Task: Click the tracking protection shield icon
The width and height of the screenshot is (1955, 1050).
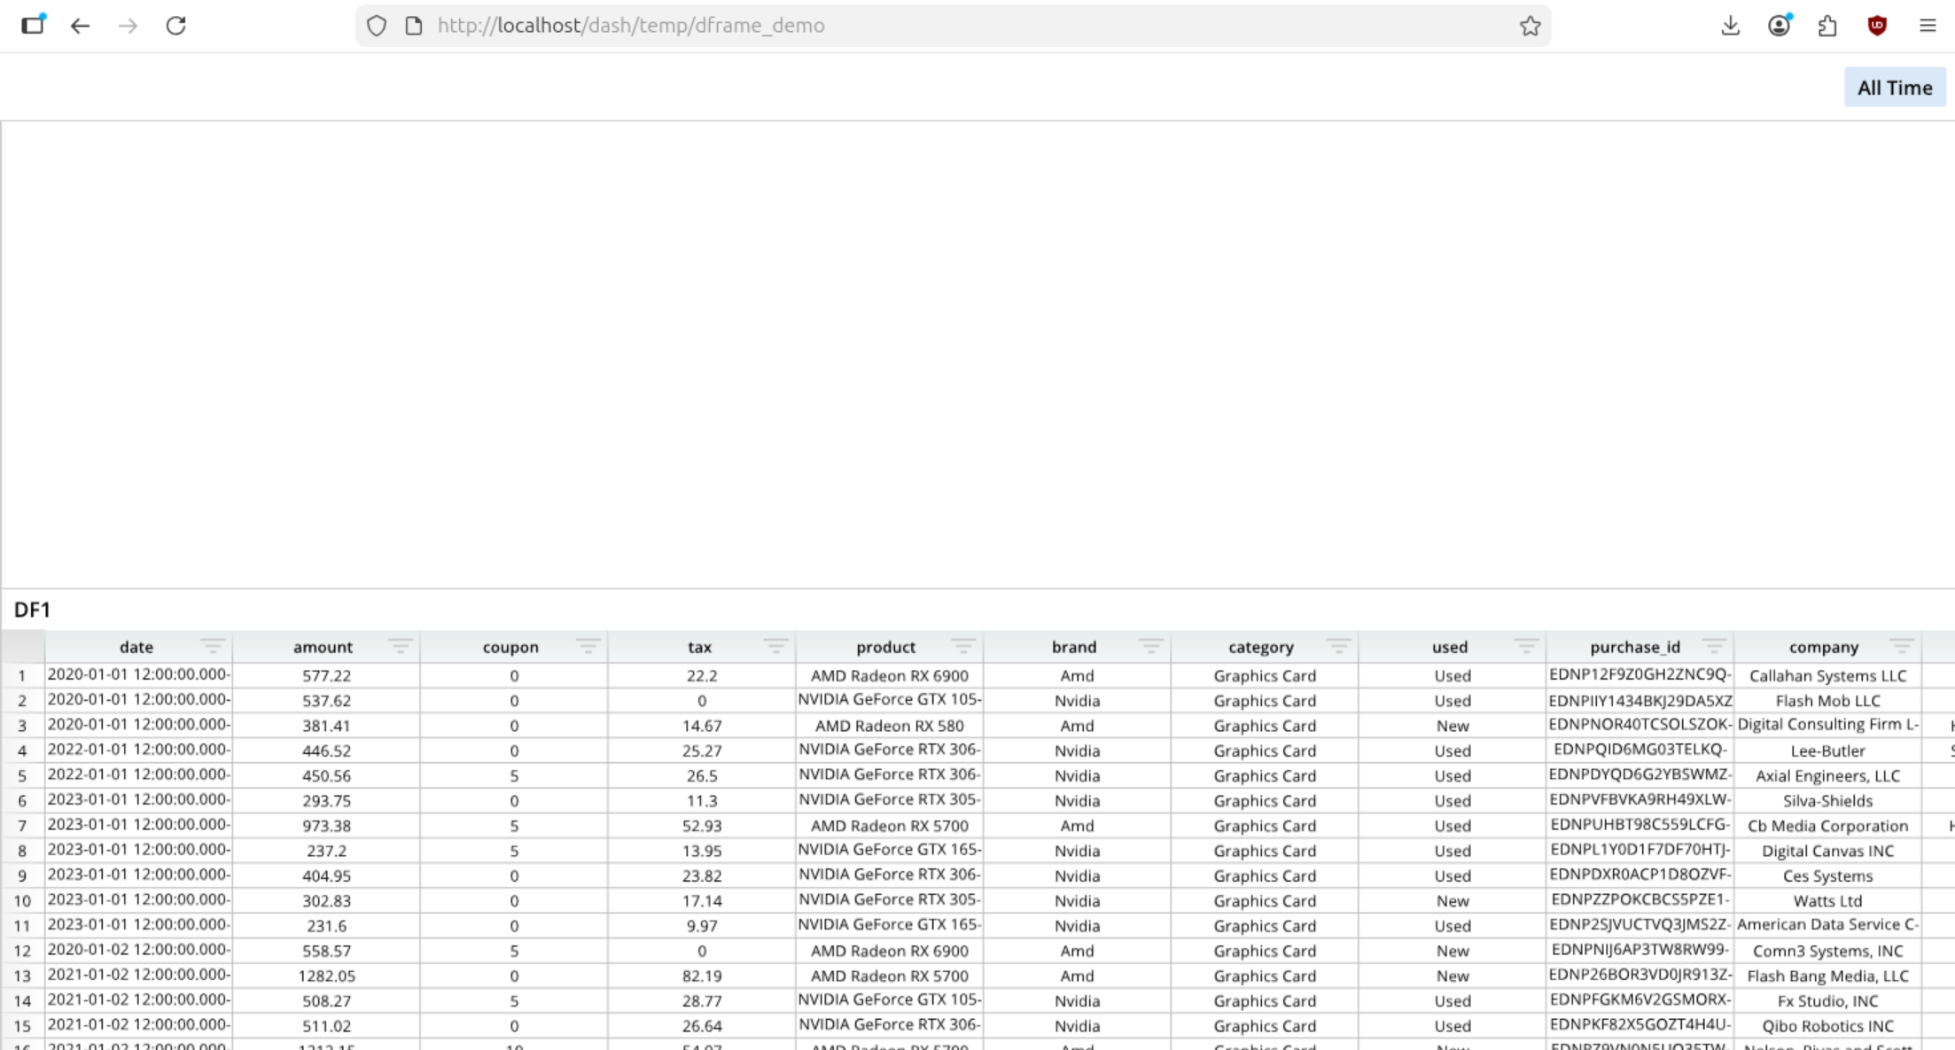Action: pos(376,26)
